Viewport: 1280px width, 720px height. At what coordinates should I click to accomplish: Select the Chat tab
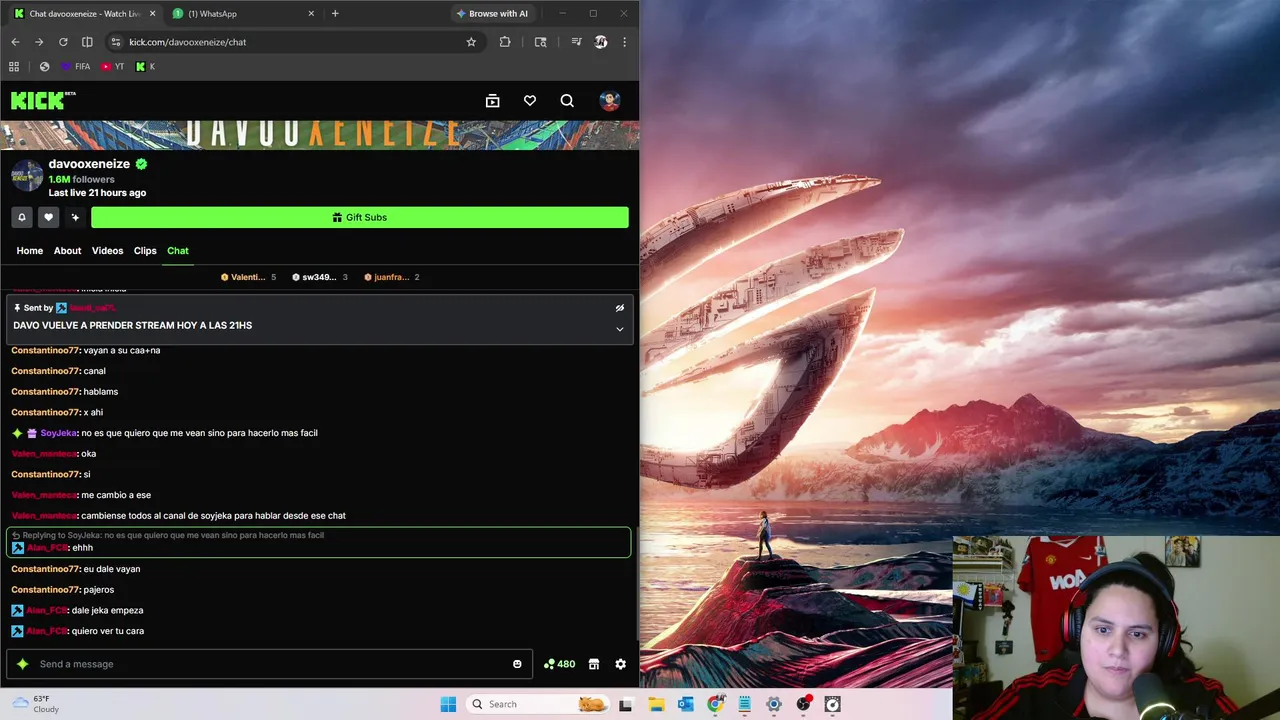click(178, 251)
